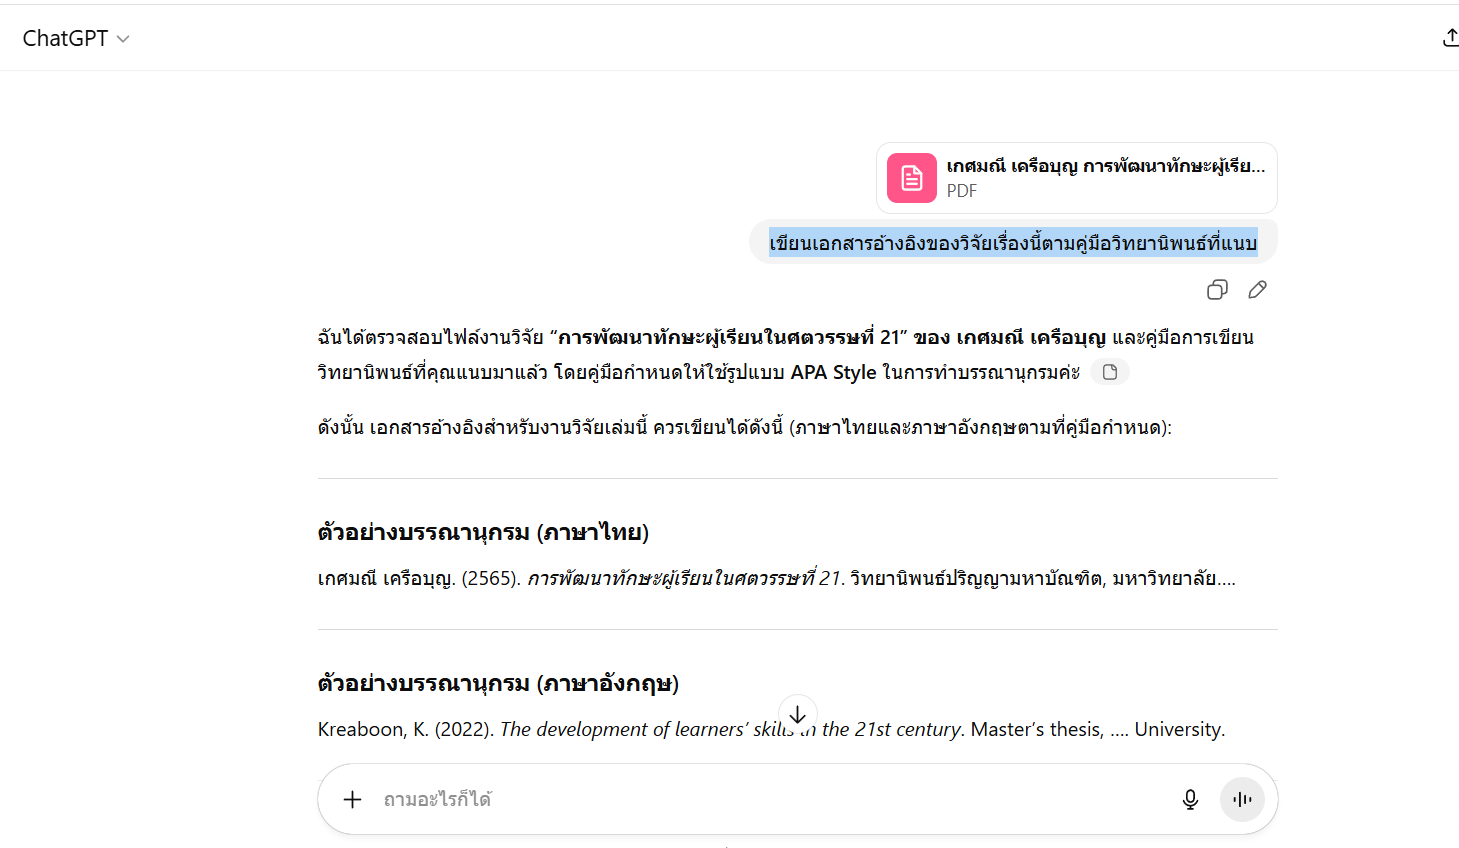Click heading ตัวอย่างบรรณานุกรม (ภาษาไทย)
Viewport: 1459px width, 848px height.
click(483, 532)
